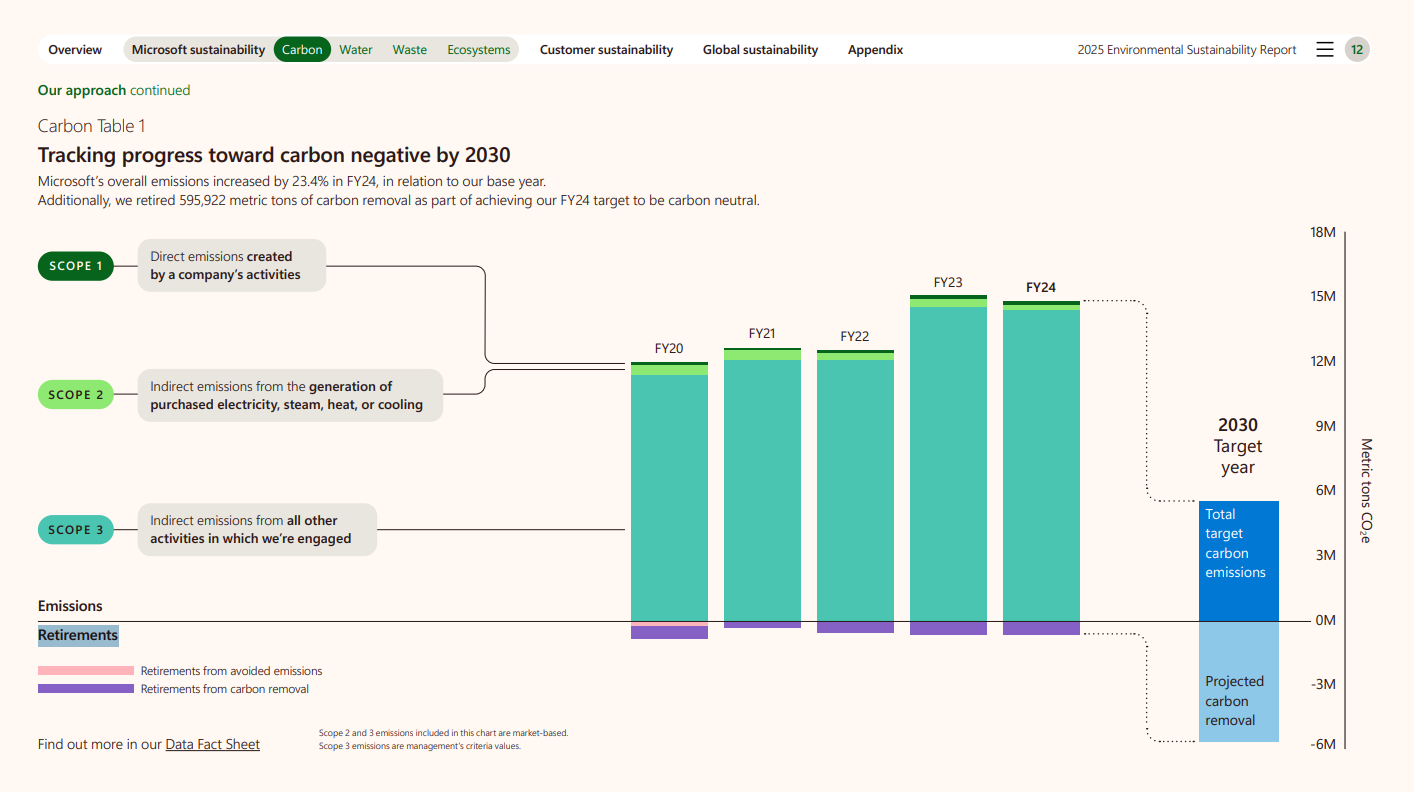Screen dimensions: 1414x792
Task: Select the SCOPE 3 badge
Action: pos(76,530)
